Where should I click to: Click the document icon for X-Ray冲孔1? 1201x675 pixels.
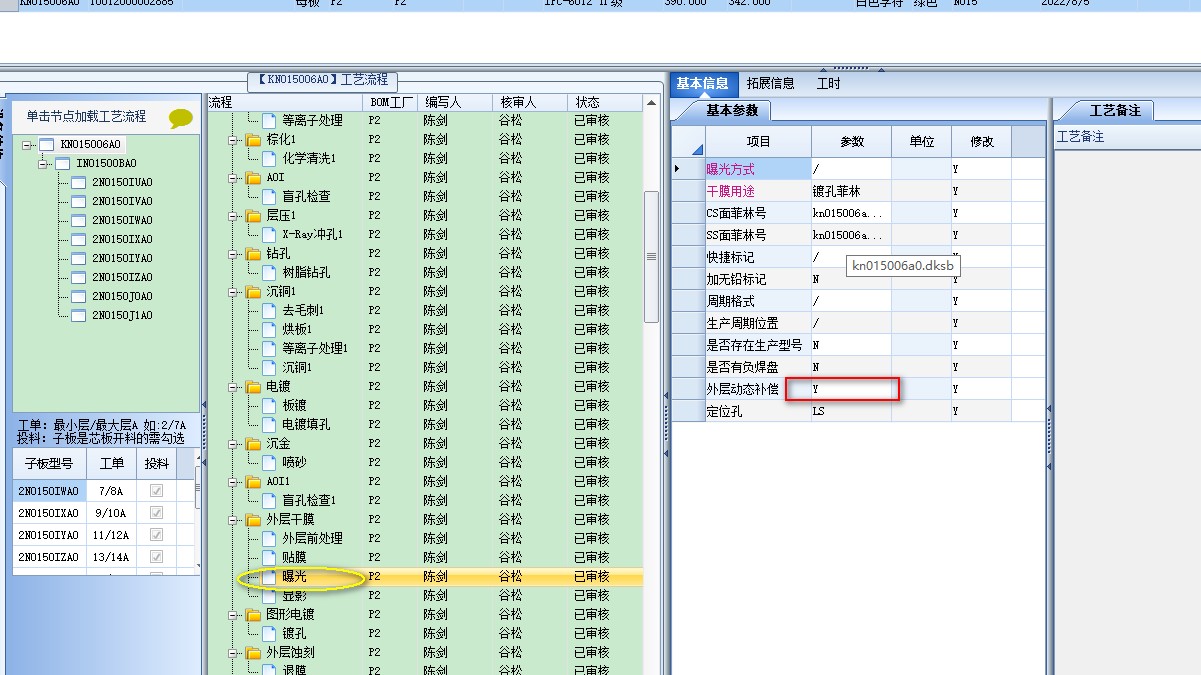[x=268, y=234]
